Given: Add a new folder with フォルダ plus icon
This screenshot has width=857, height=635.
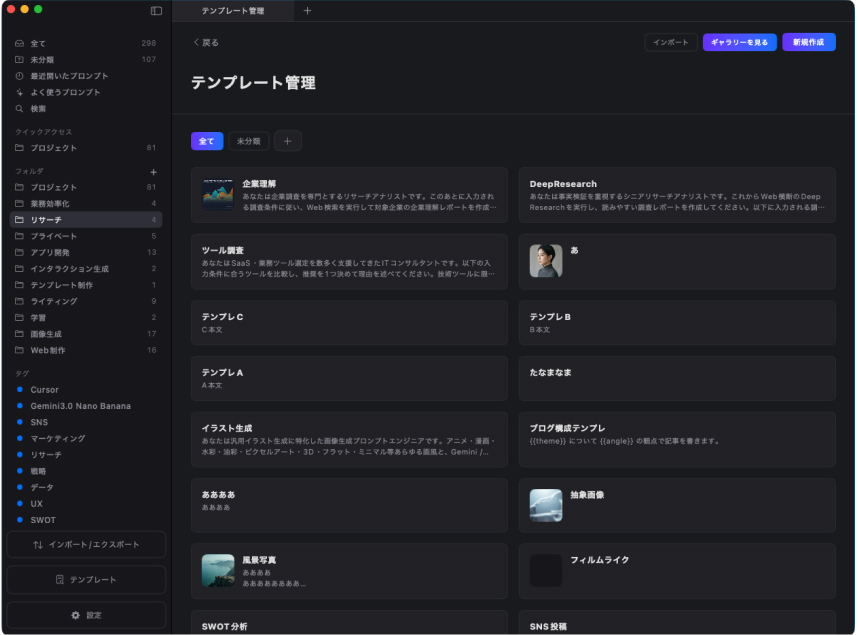Looking at the screenshot, I should click(x=154, y=172).
